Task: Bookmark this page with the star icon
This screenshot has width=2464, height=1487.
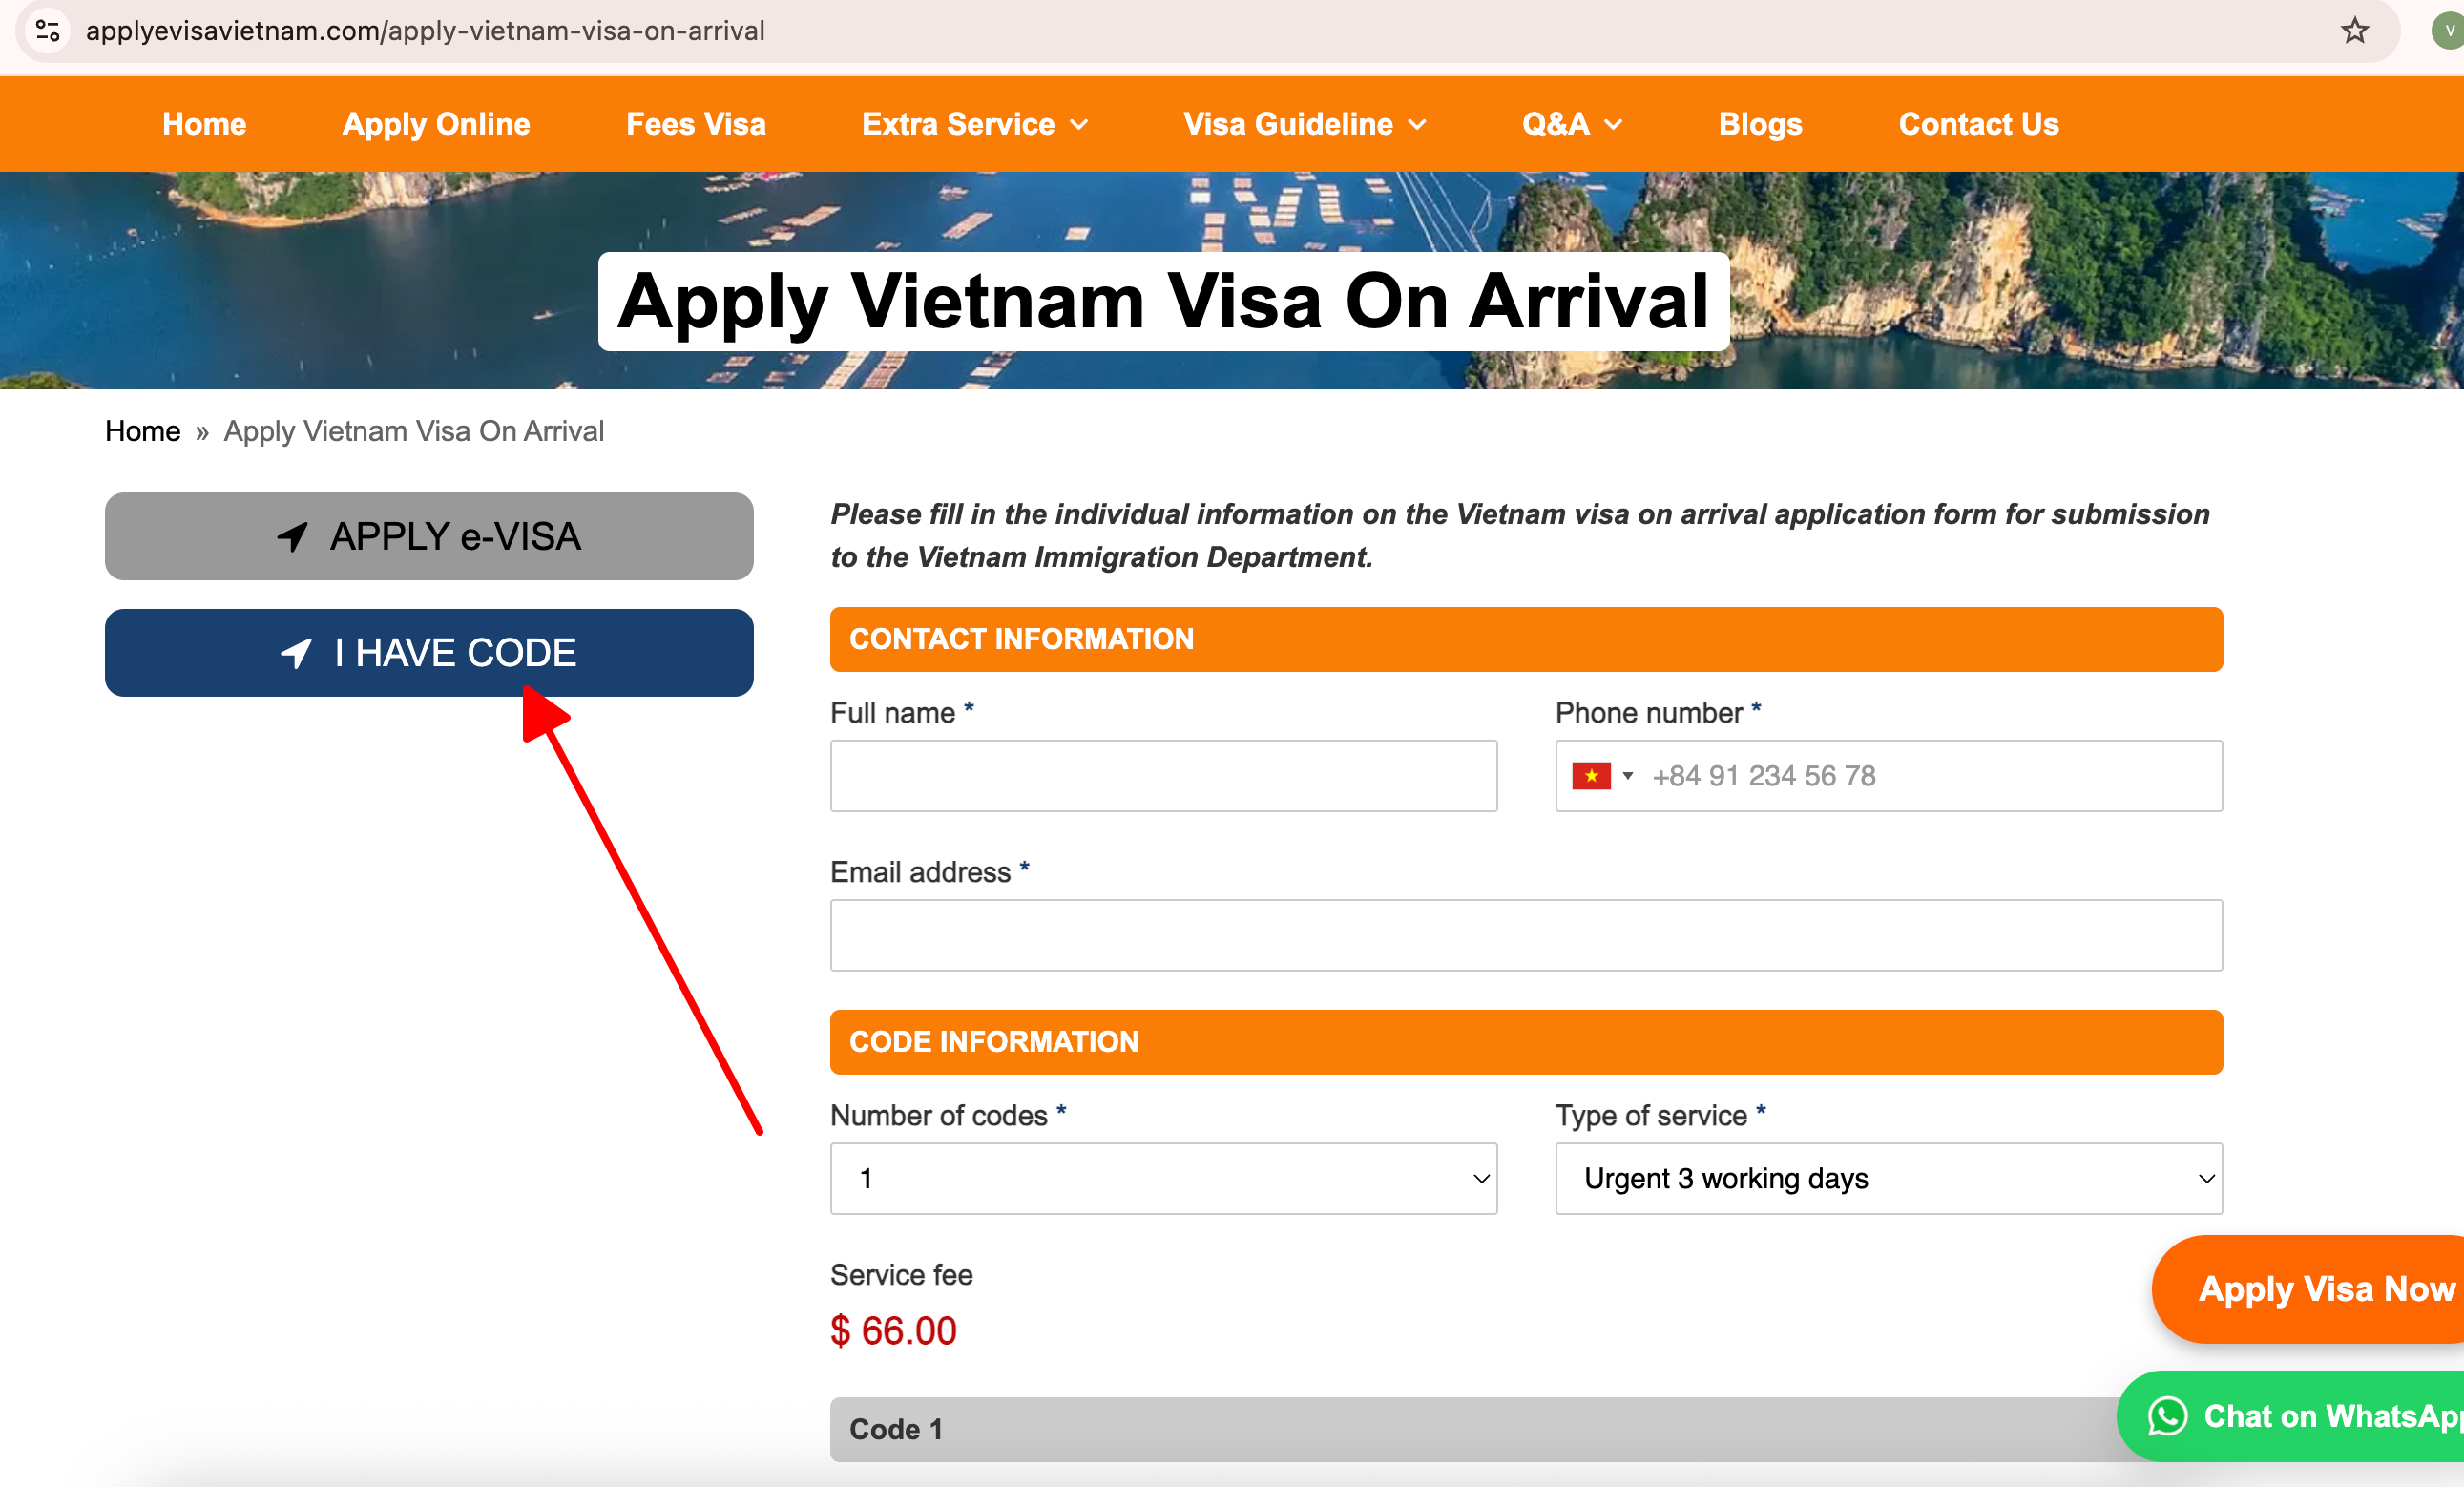Action: tap(2355, 31)
